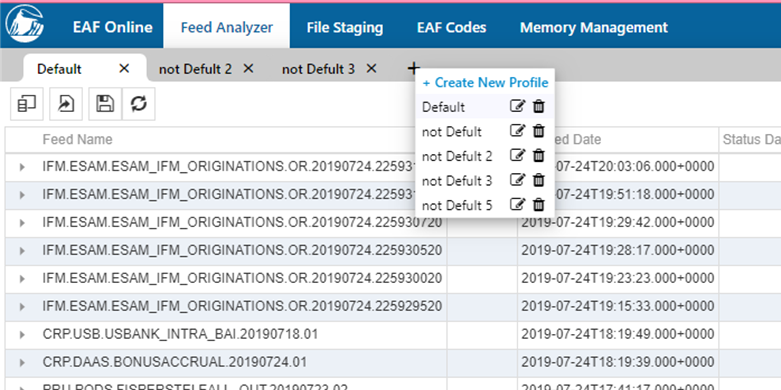The image size is (781, 390).
Task: Delete the 'not Defult 3' profile
Action: pos(538,180)
